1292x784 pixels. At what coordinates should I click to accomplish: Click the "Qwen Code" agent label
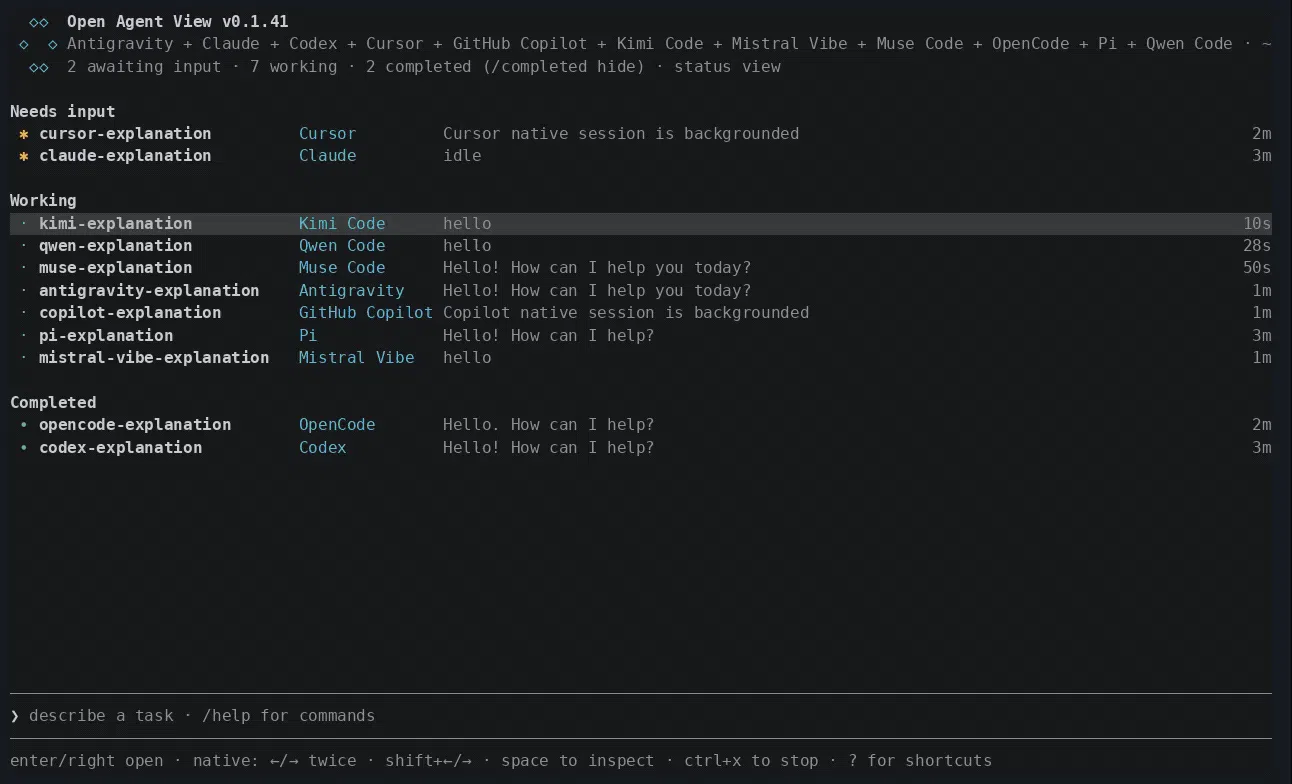342,246
